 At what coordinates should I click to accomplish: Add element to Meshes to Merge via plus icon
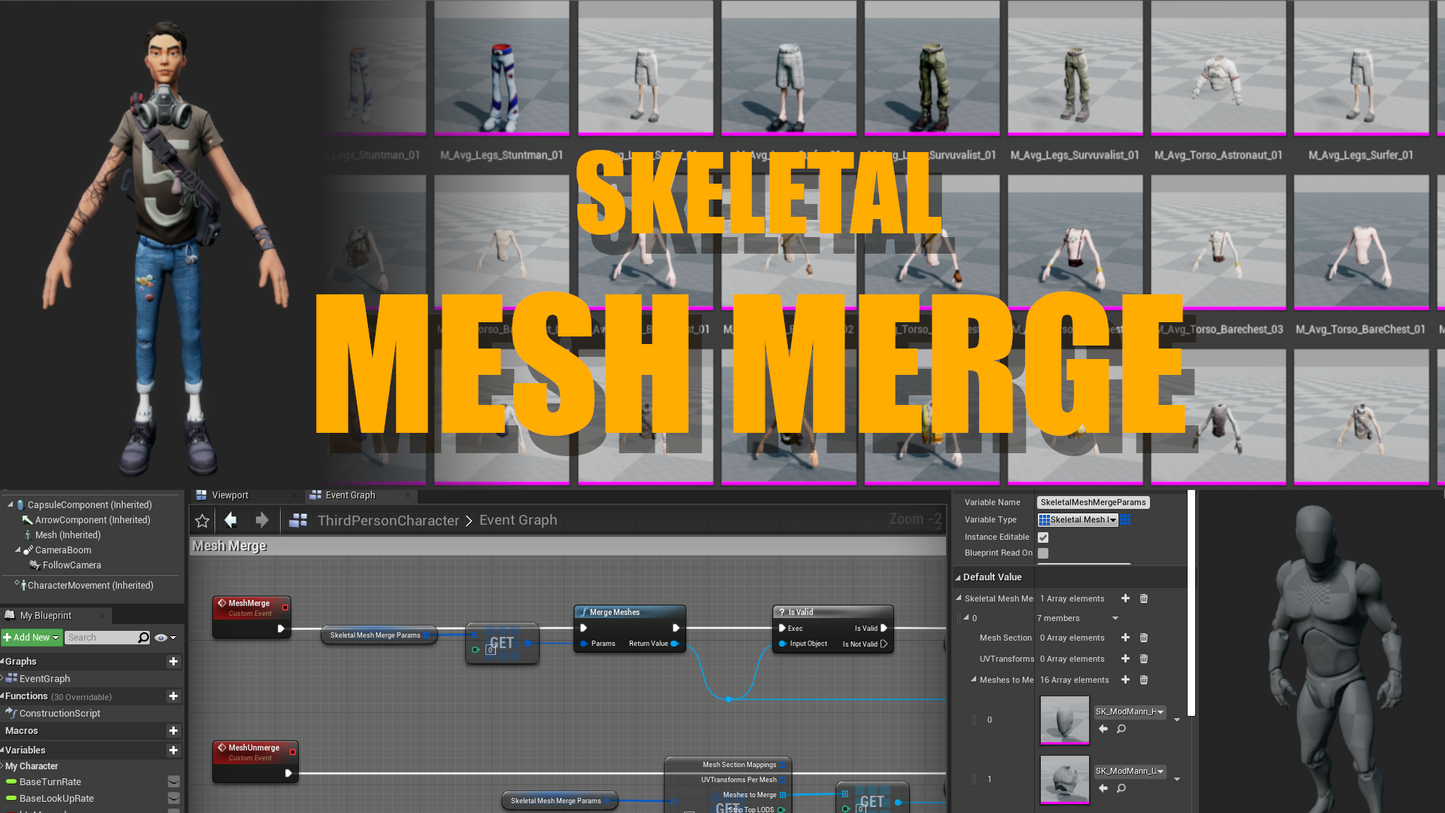(1125, 680)
